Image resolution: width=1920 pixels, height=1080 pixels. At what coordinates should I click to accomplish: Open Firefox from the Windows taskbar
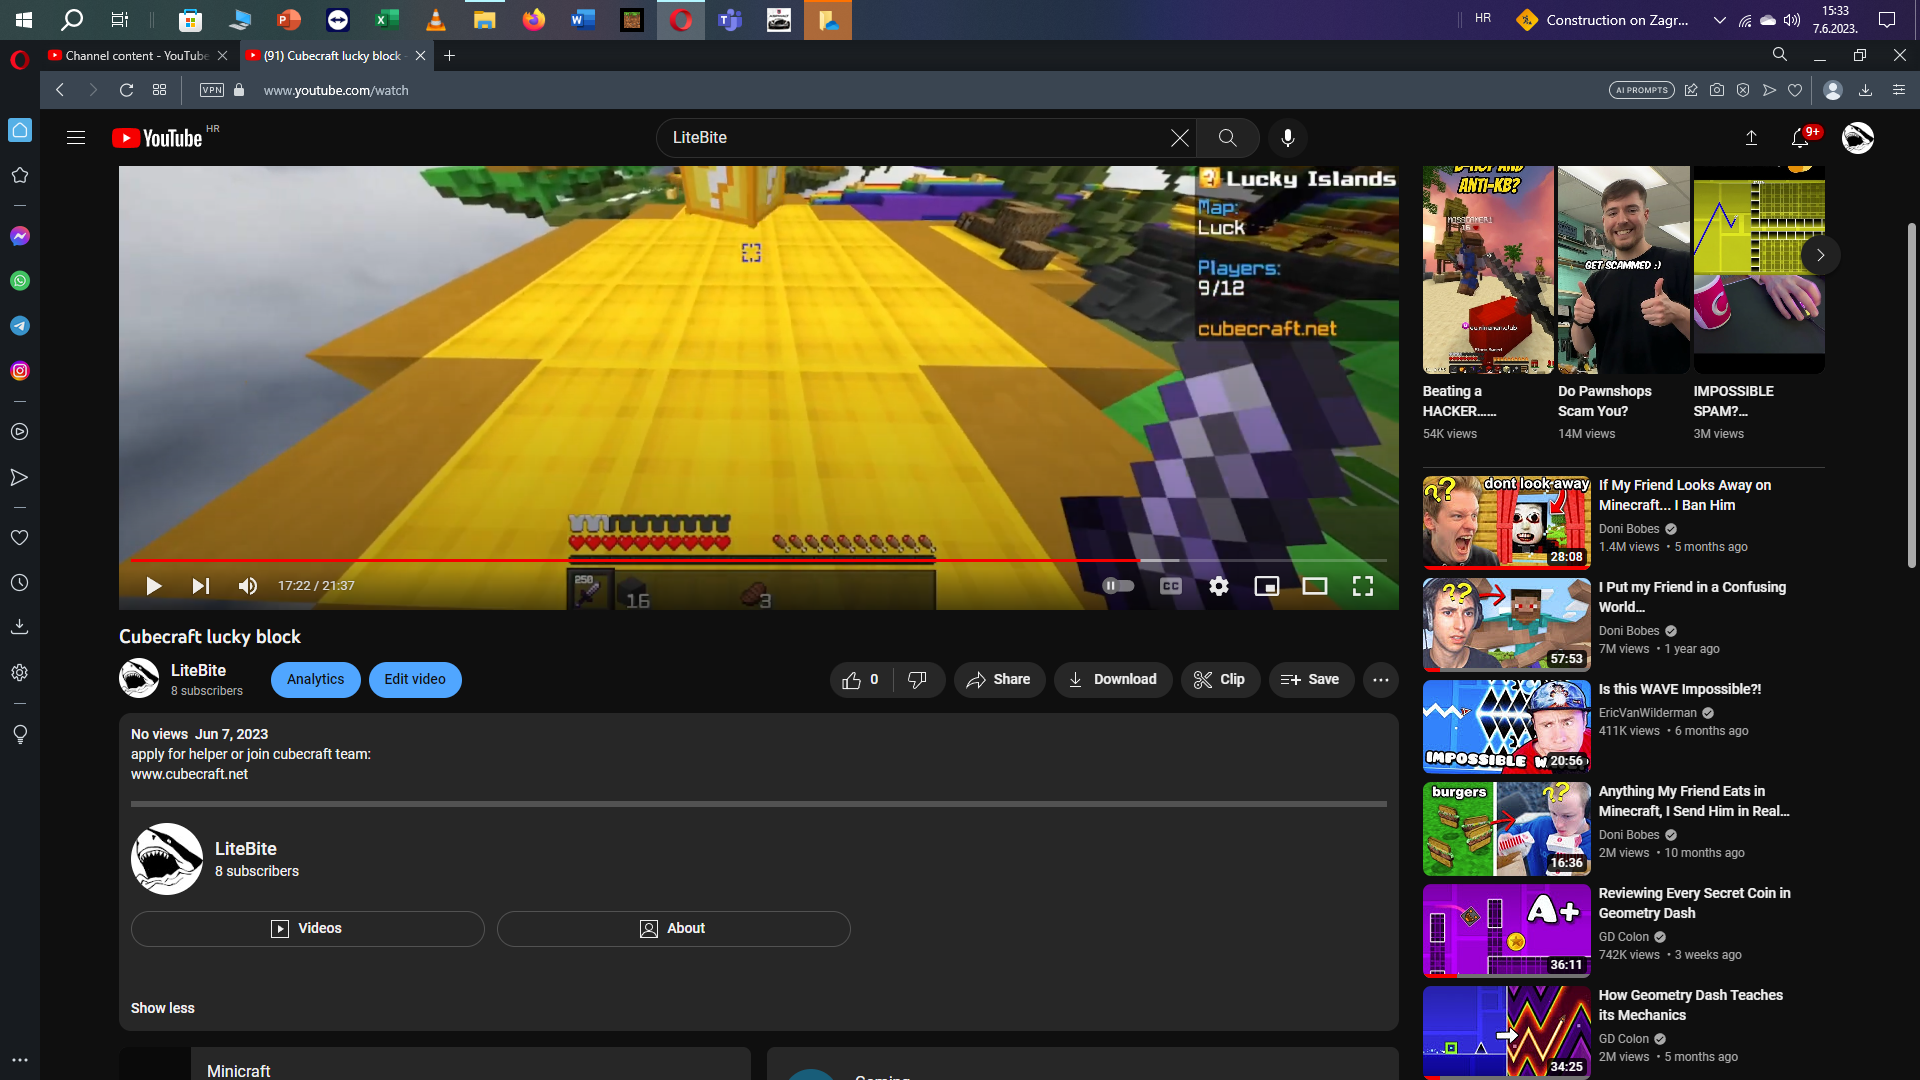click(534, 20)
